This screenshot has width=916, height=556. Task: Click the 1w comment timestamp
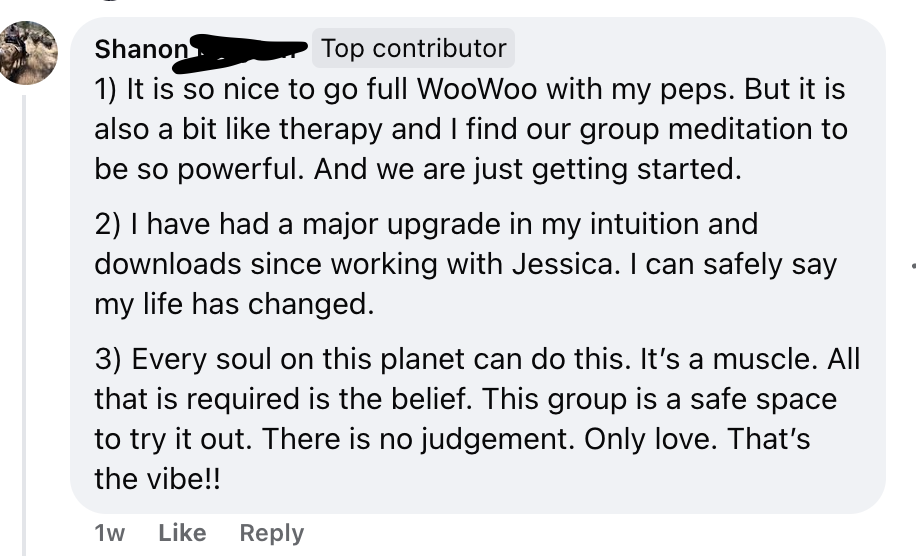tap(109, 533)
